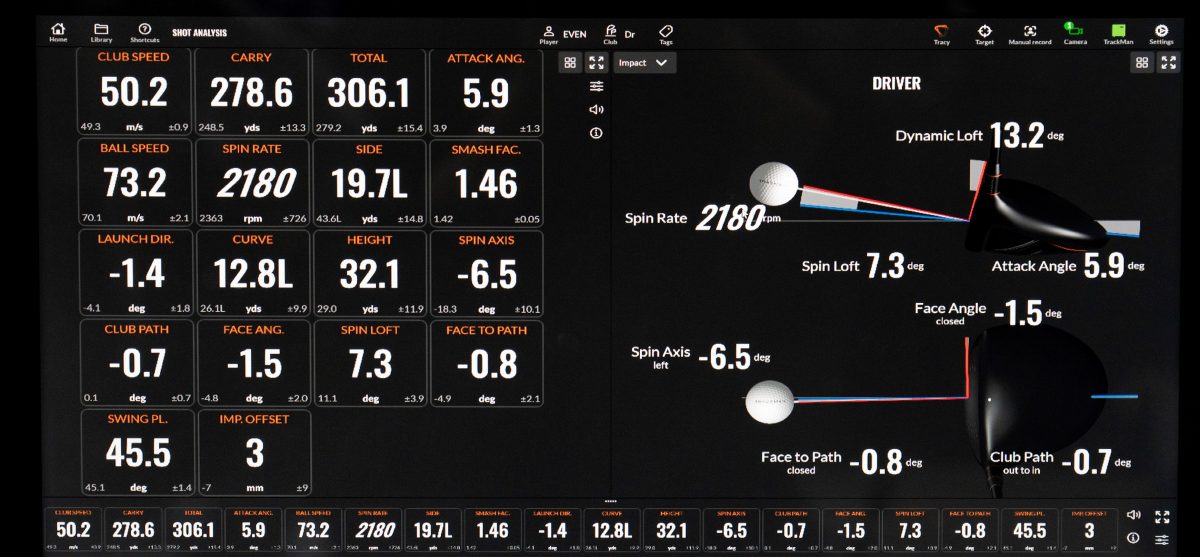Select the Club Speed data tile
Image resolution: width=1200 pixels, height=557 pixels.
point(134,92)
